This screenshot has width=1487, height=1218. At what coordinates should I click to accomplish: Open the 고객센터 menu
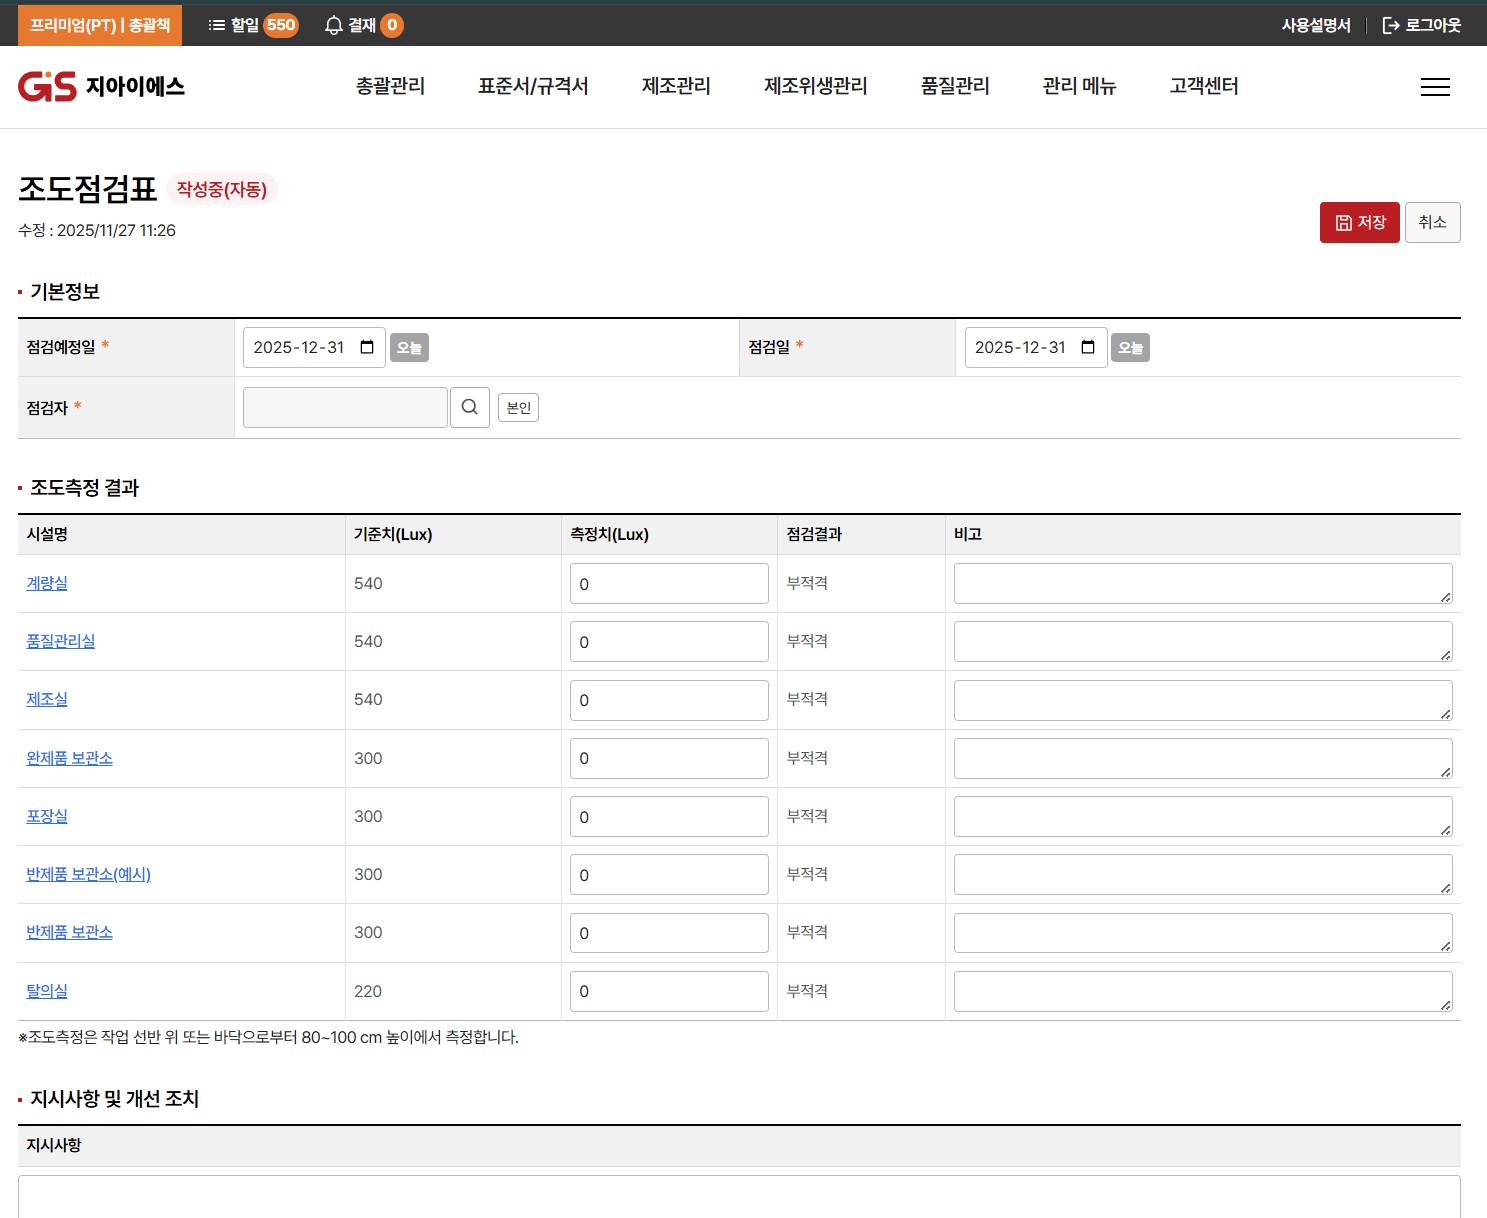click(x=1204, y=87)
